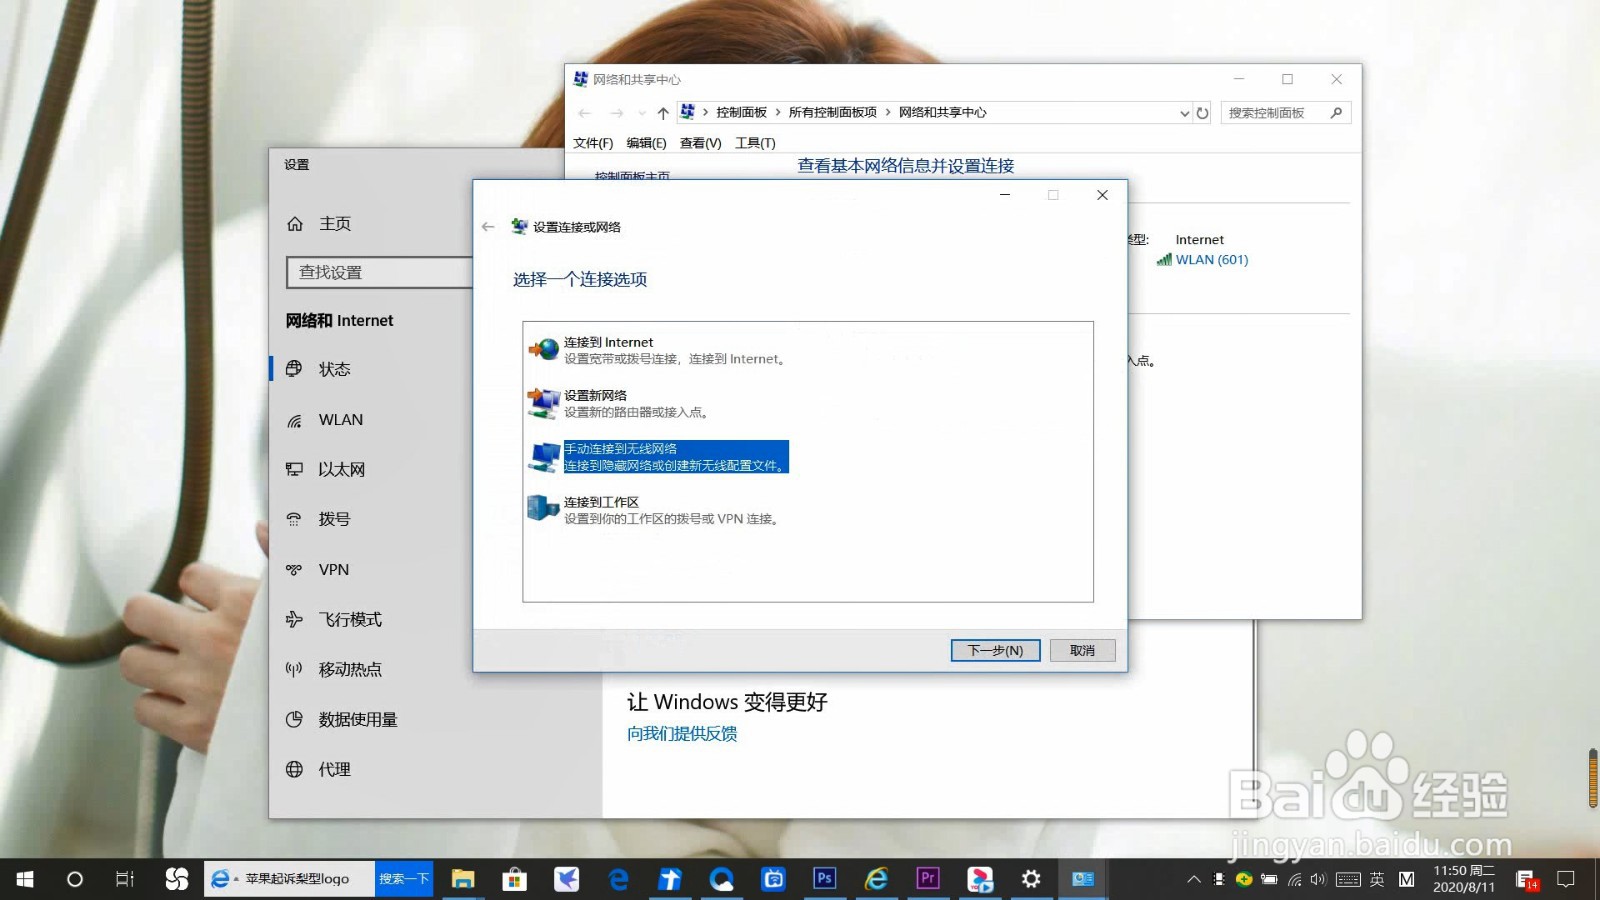Open volume control in system tray
This screenshot has width=1600, height=900.
click(x=1318, y=880)
